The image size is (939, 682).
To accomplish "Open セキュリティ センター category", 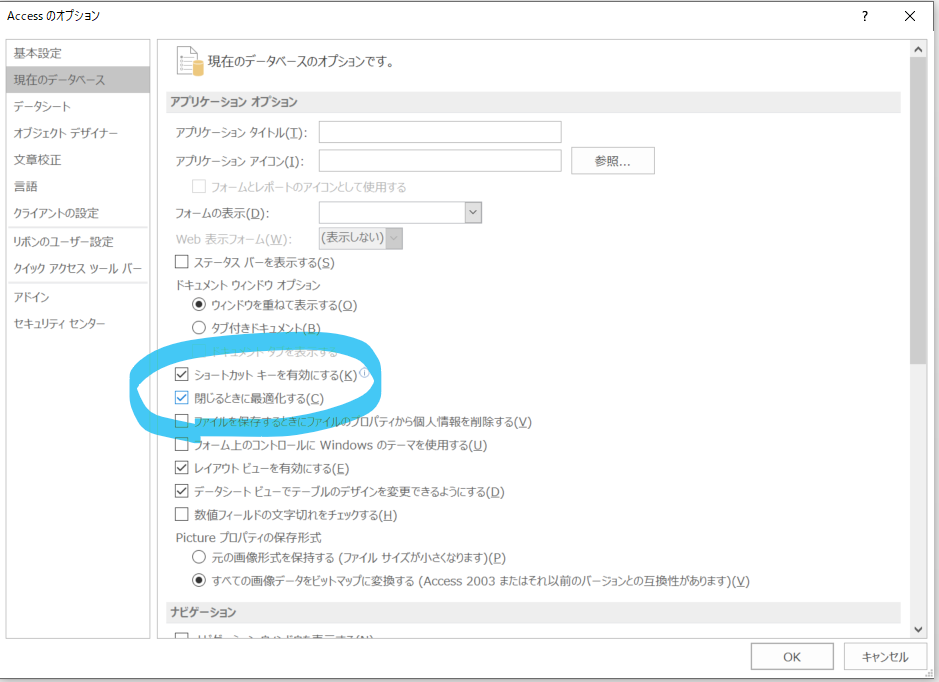I will (x=78, y=324).
